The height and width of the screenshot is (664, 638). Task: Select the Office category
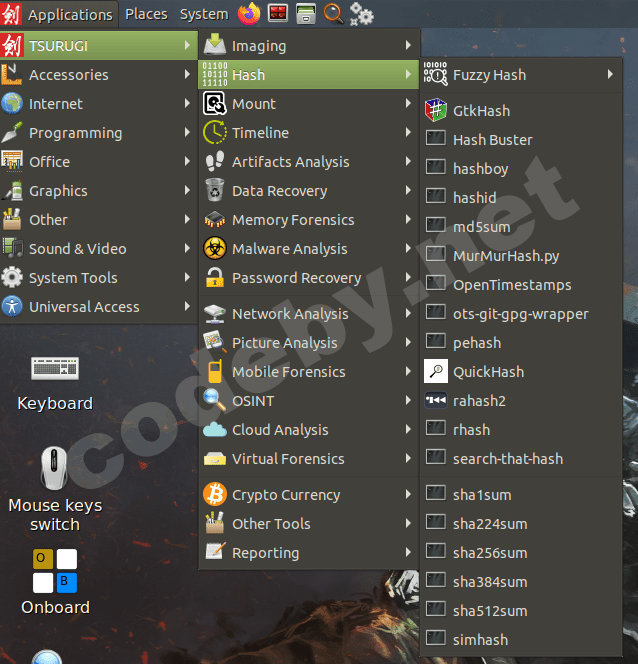pos(99,161)
